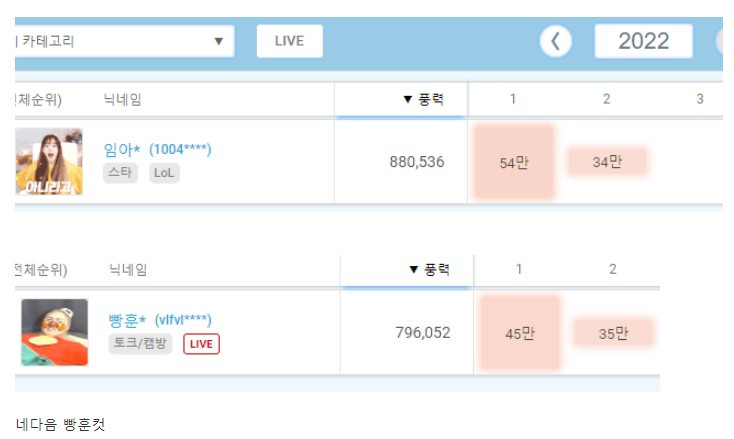Select the LoL tag
Screen dimensions: 734x439
(164, 173)
